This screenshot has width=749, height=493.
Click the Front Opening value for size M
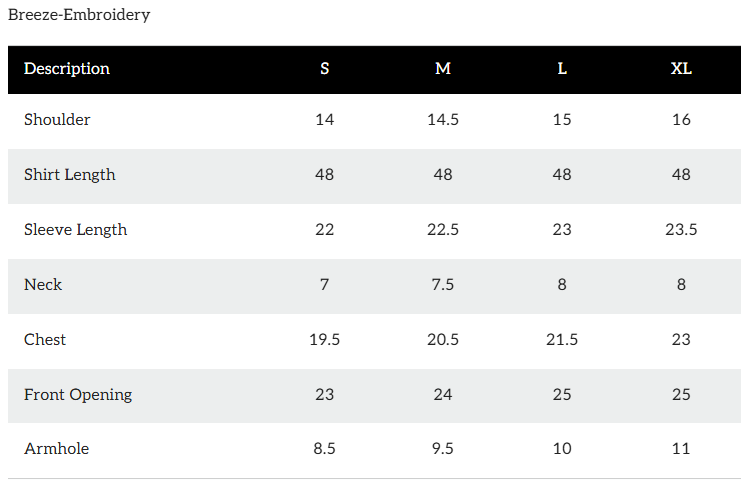[x=443, y=395]
